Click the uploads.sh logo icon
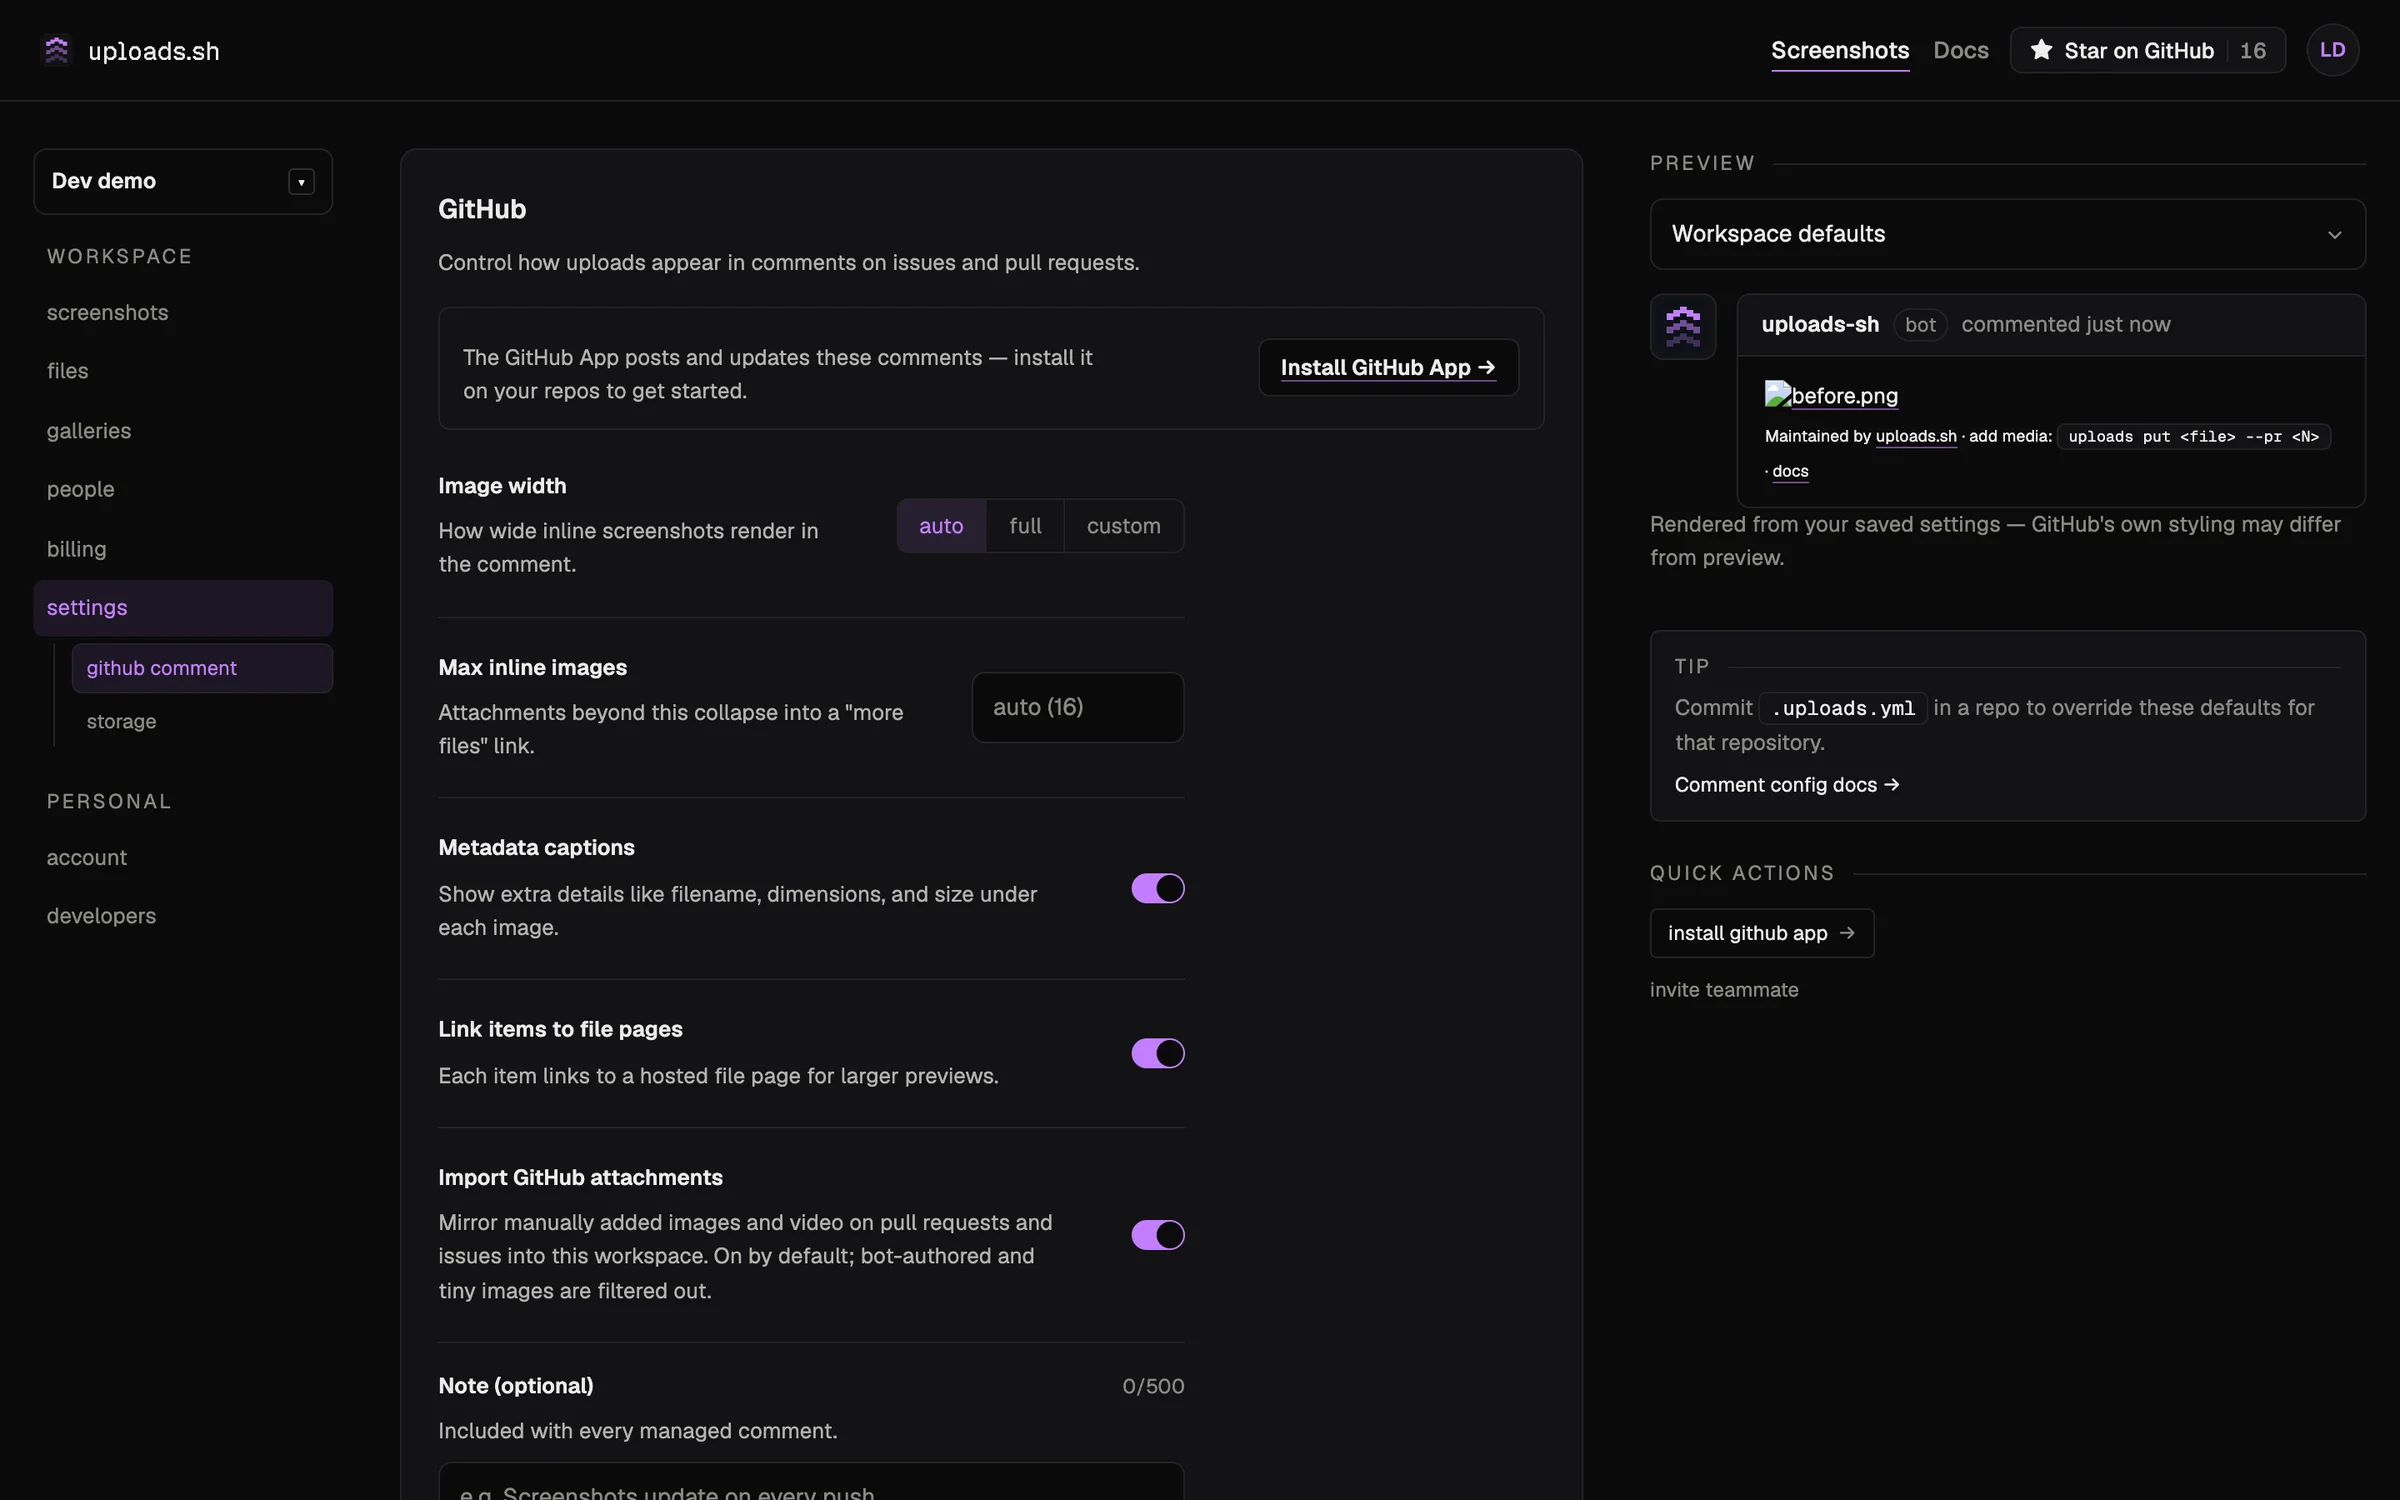The image size is (2400, 1500). point(57,50)
